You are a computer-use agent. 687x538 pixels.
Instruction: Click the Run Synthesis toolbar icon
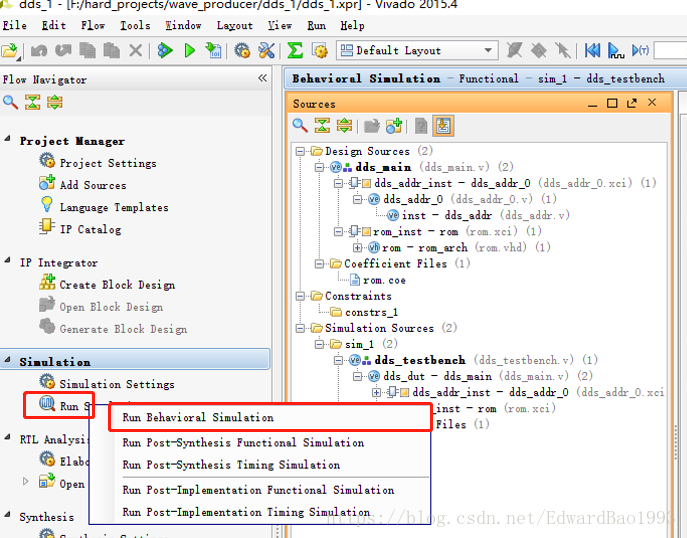[165, 50]
